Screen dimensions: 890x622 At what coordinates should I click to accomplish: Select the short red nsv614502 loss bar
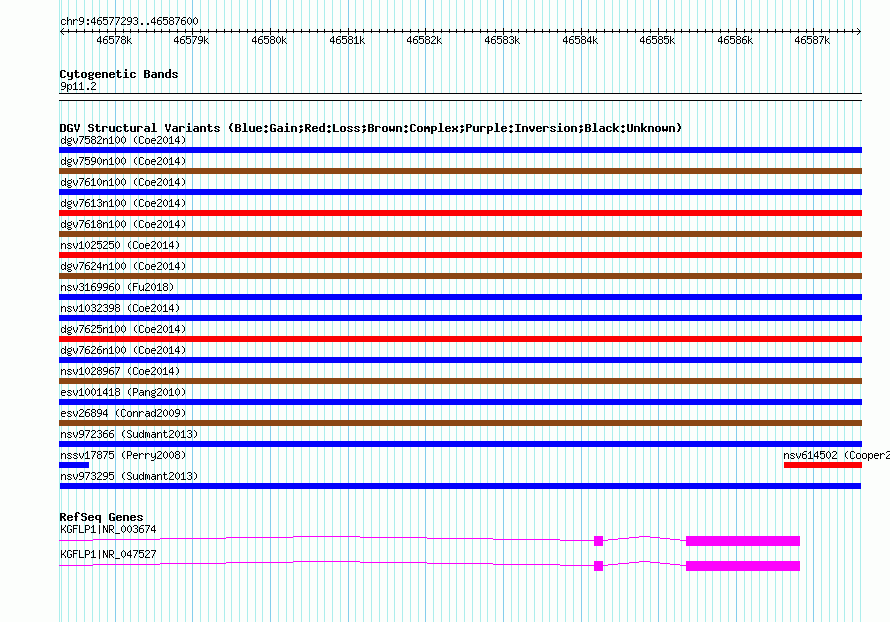point(822,465)
